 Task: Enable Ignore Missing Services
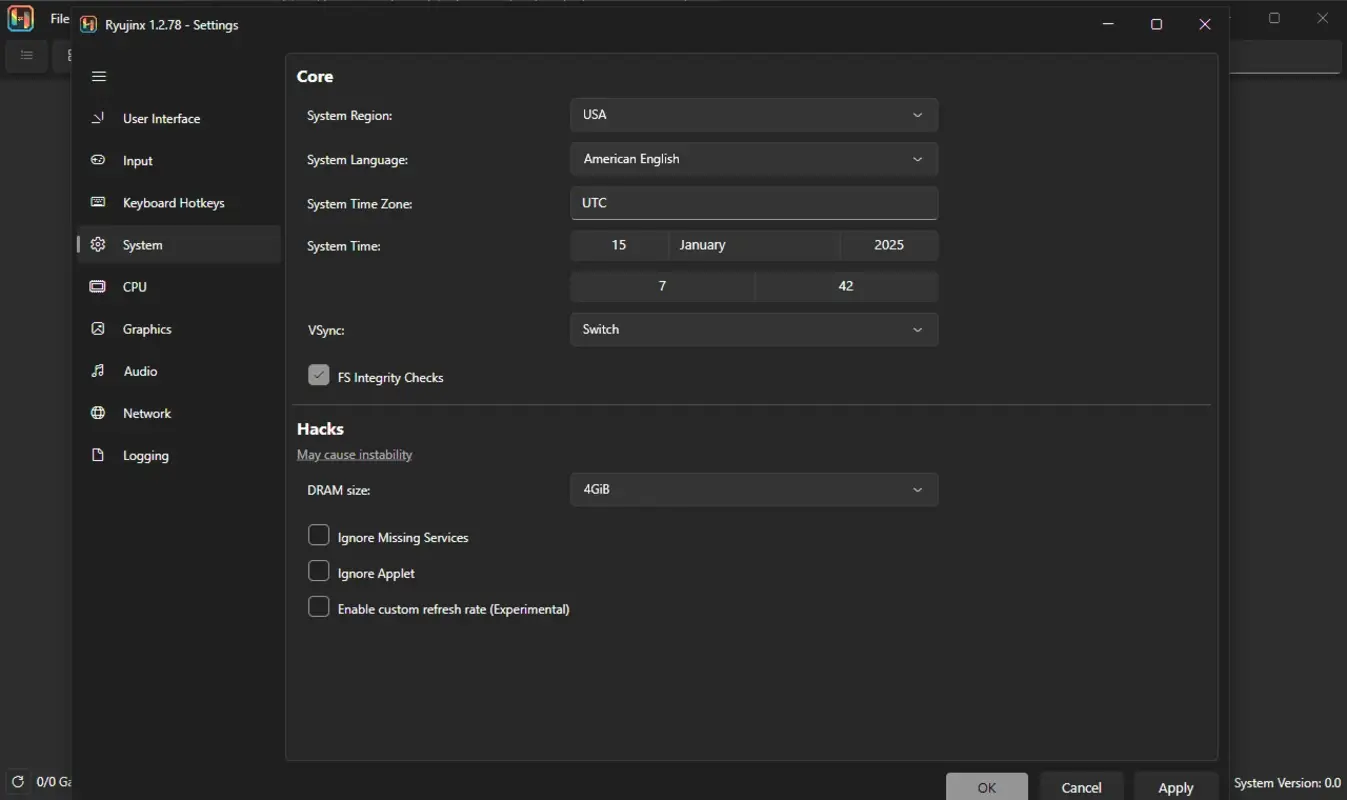pyautogui.click(x=318, y=535)
